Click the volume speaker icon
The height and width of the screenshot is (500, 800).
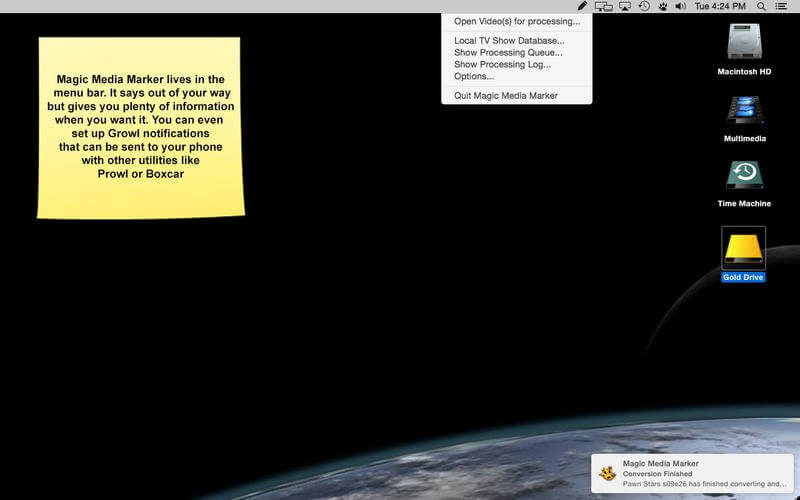point(681,6)
